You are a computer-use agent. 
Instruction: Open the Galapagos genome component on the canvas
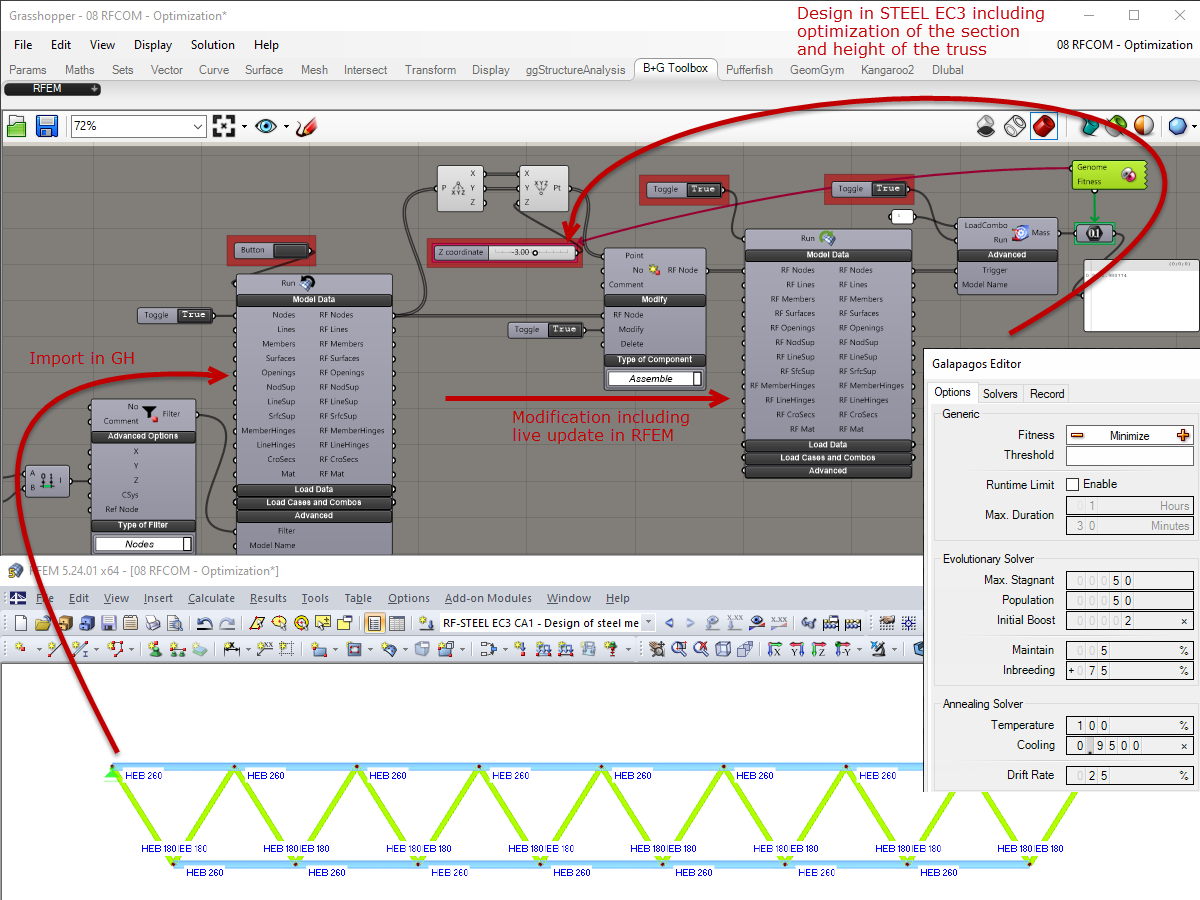[1109, 174]
